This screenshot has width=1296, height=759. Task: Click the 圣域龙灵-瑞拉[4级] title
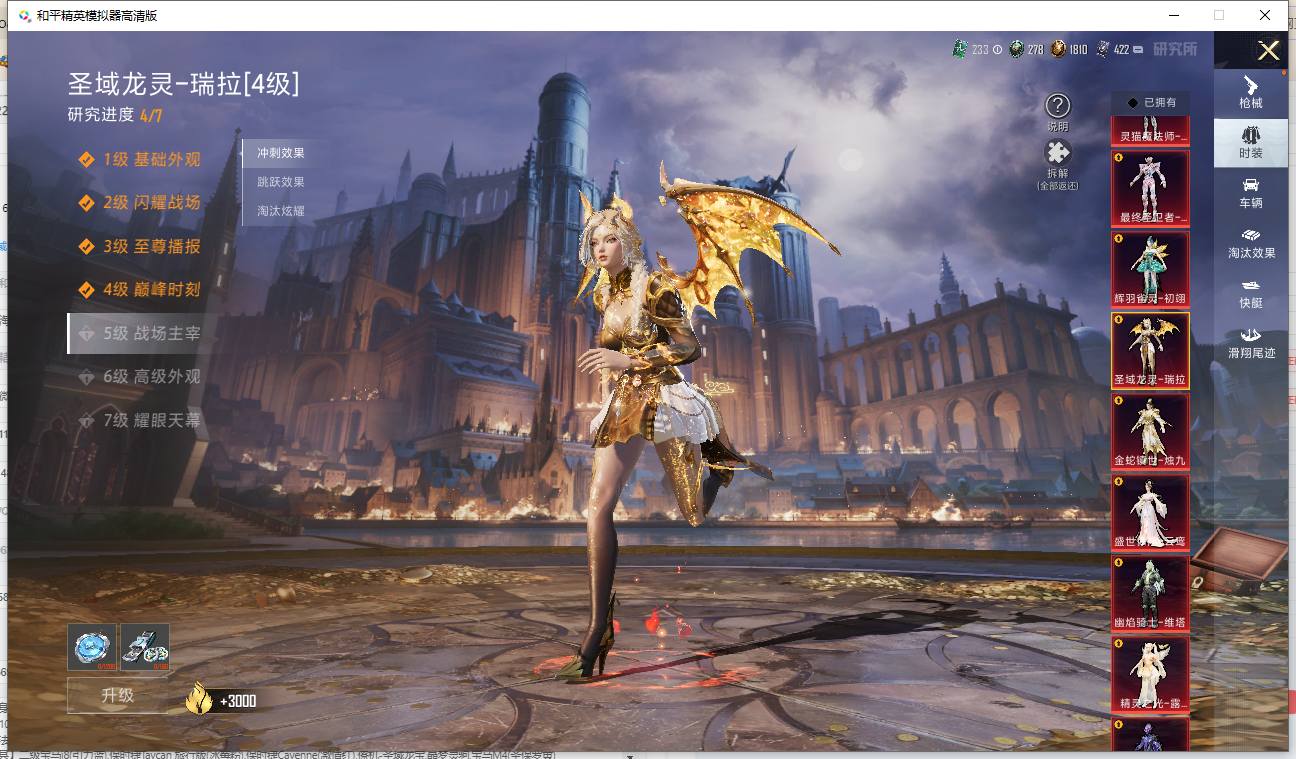pyautogui.click(x=183, y=83)
